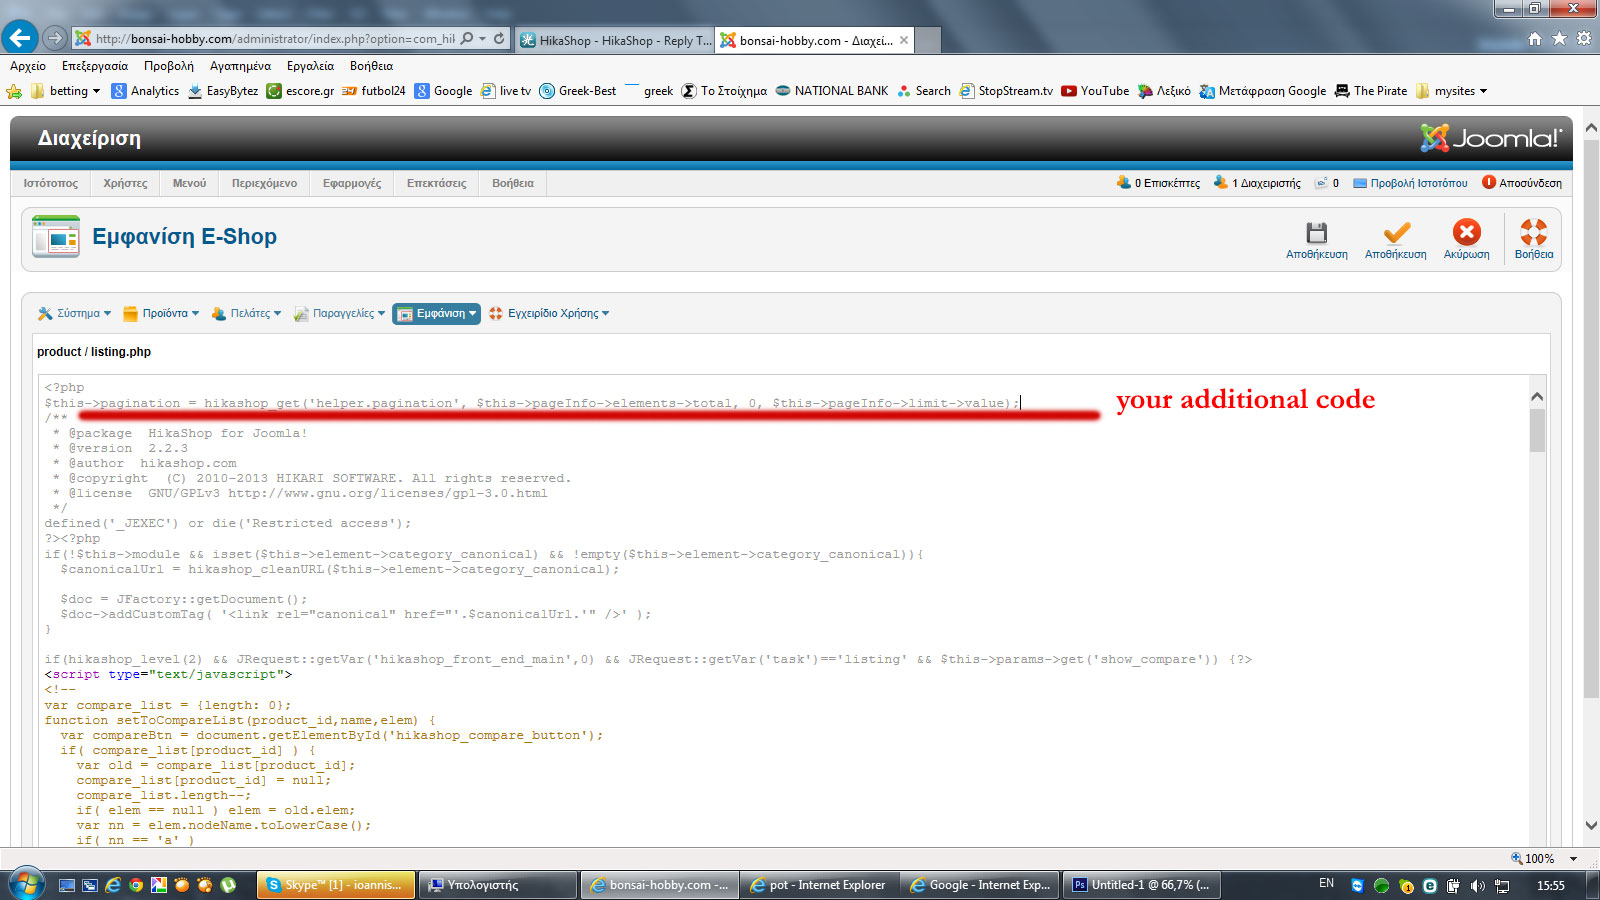Open the network connection tray icon
The width and height of the screenshot is (1600, 900).
1502,886
